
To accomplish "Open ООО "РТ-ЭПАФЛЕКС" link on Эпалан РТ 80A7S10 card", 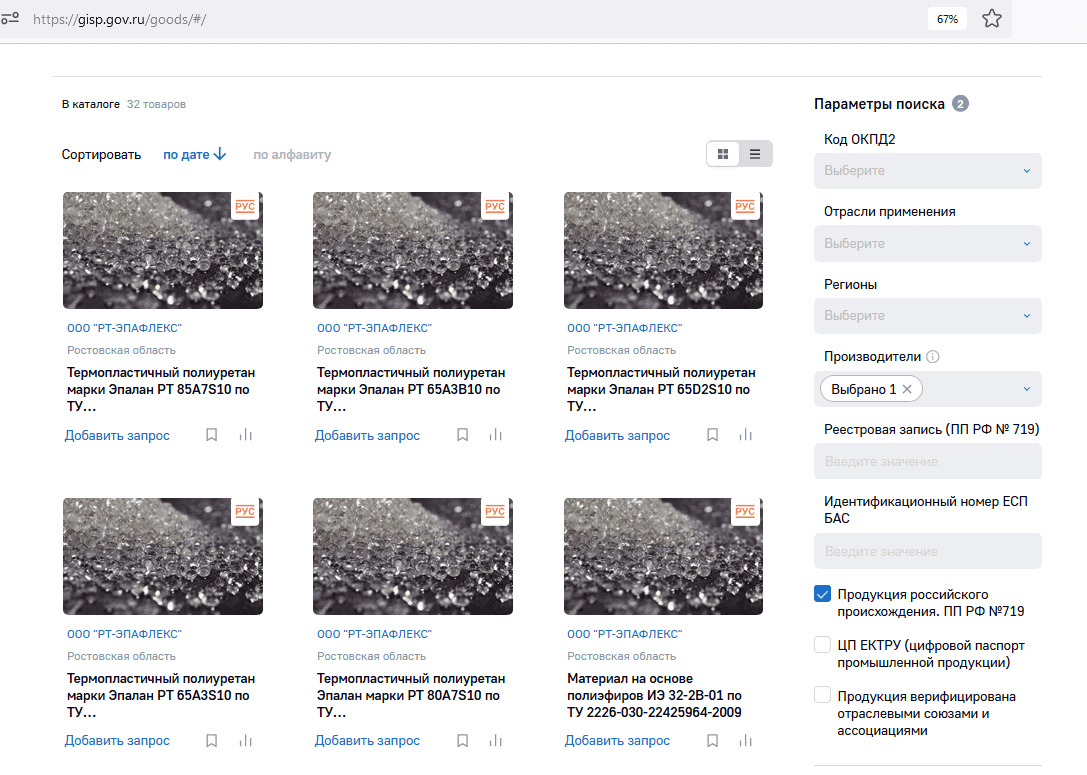I will (x=374, y=634).
